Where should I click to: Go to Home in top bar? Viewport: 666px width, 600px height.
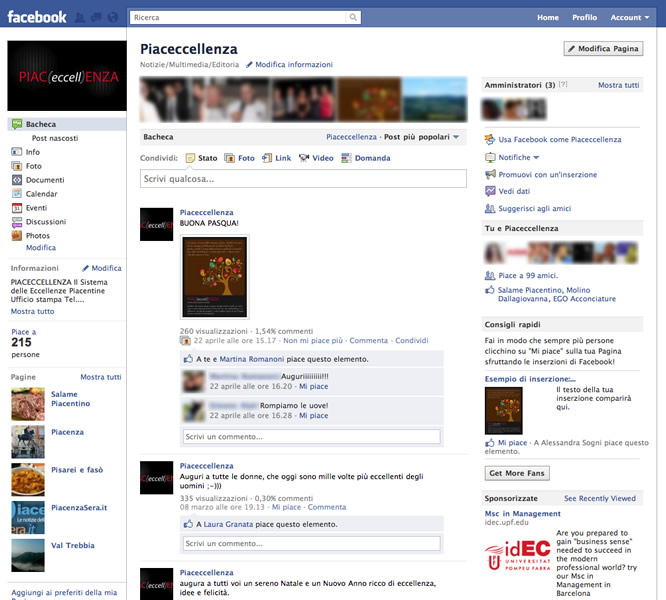(548, 17)
